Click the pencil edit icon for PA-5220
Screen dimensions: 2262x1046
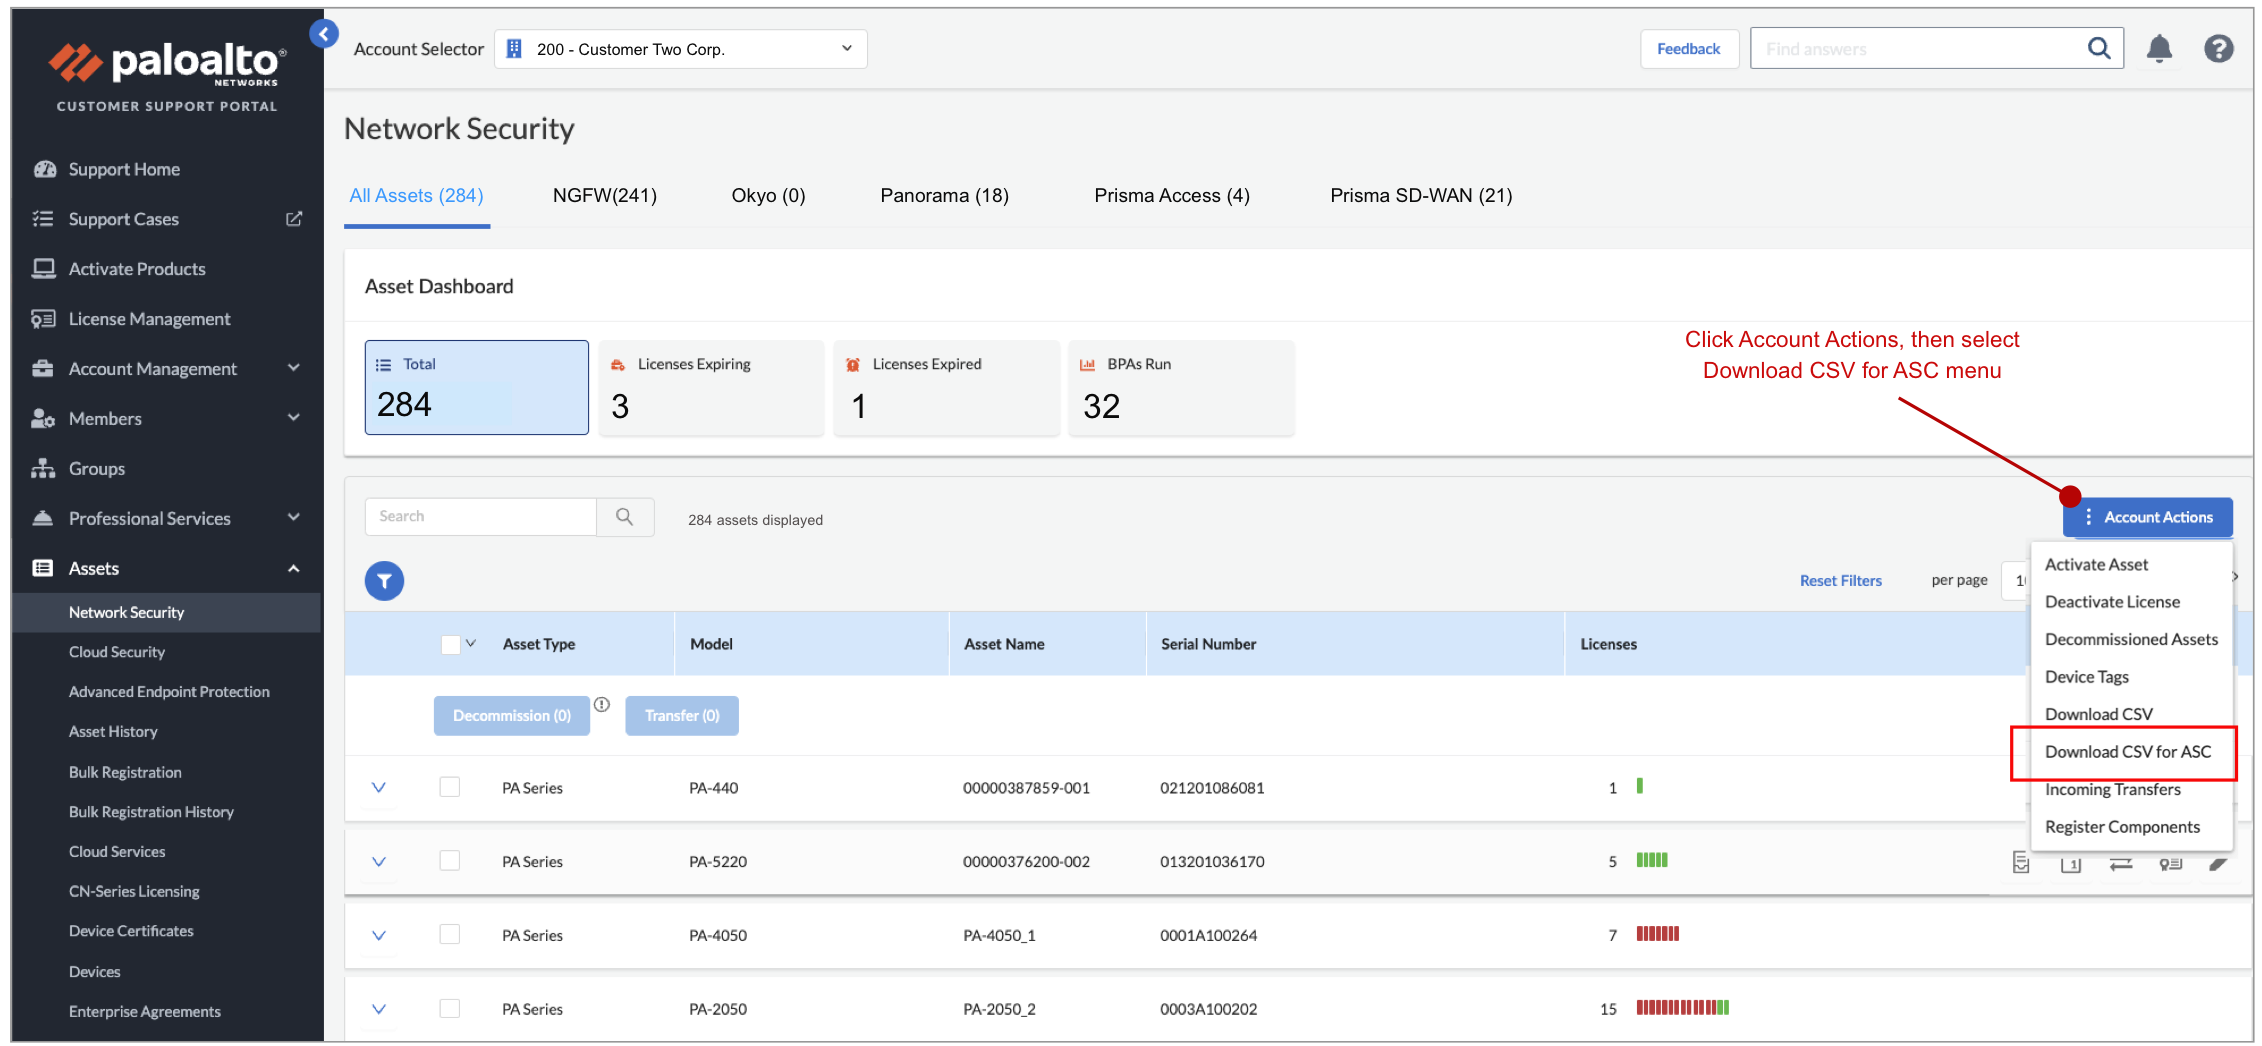pos(2218,863)
